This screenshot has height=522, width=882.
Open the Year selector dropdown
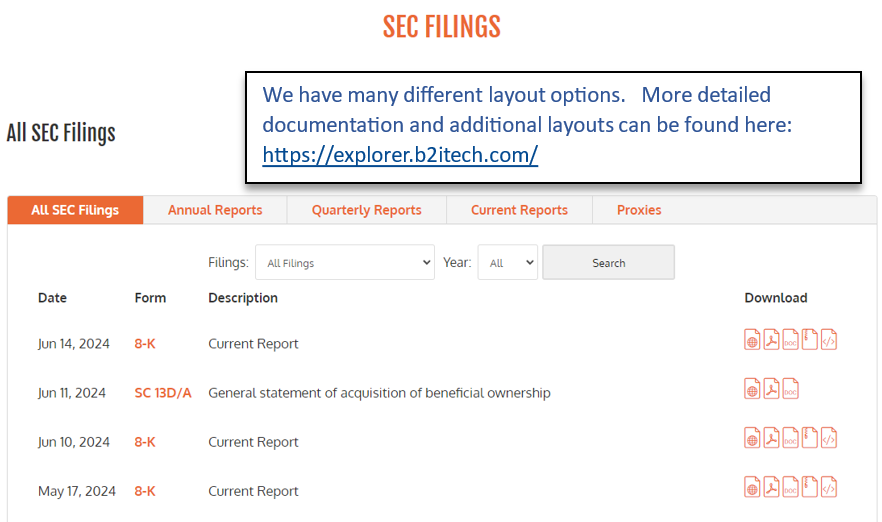508,262
